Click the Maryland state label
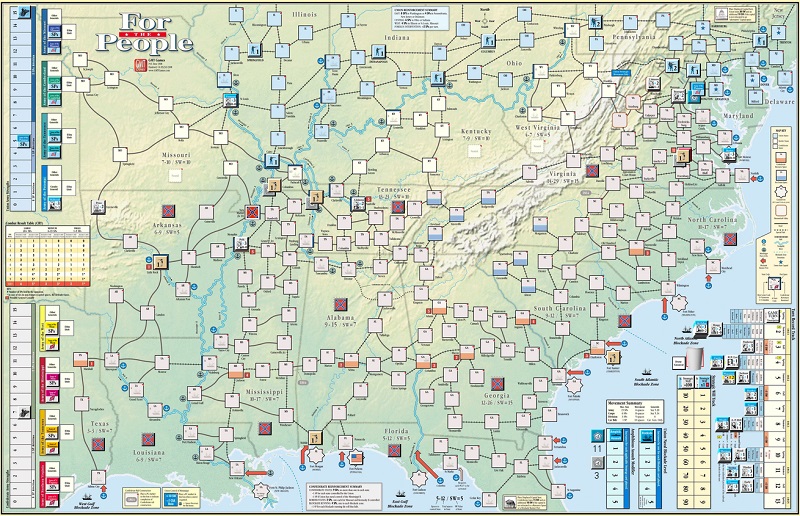The height and width of the screenshot is (516, 800). click(x=738, y=116)
